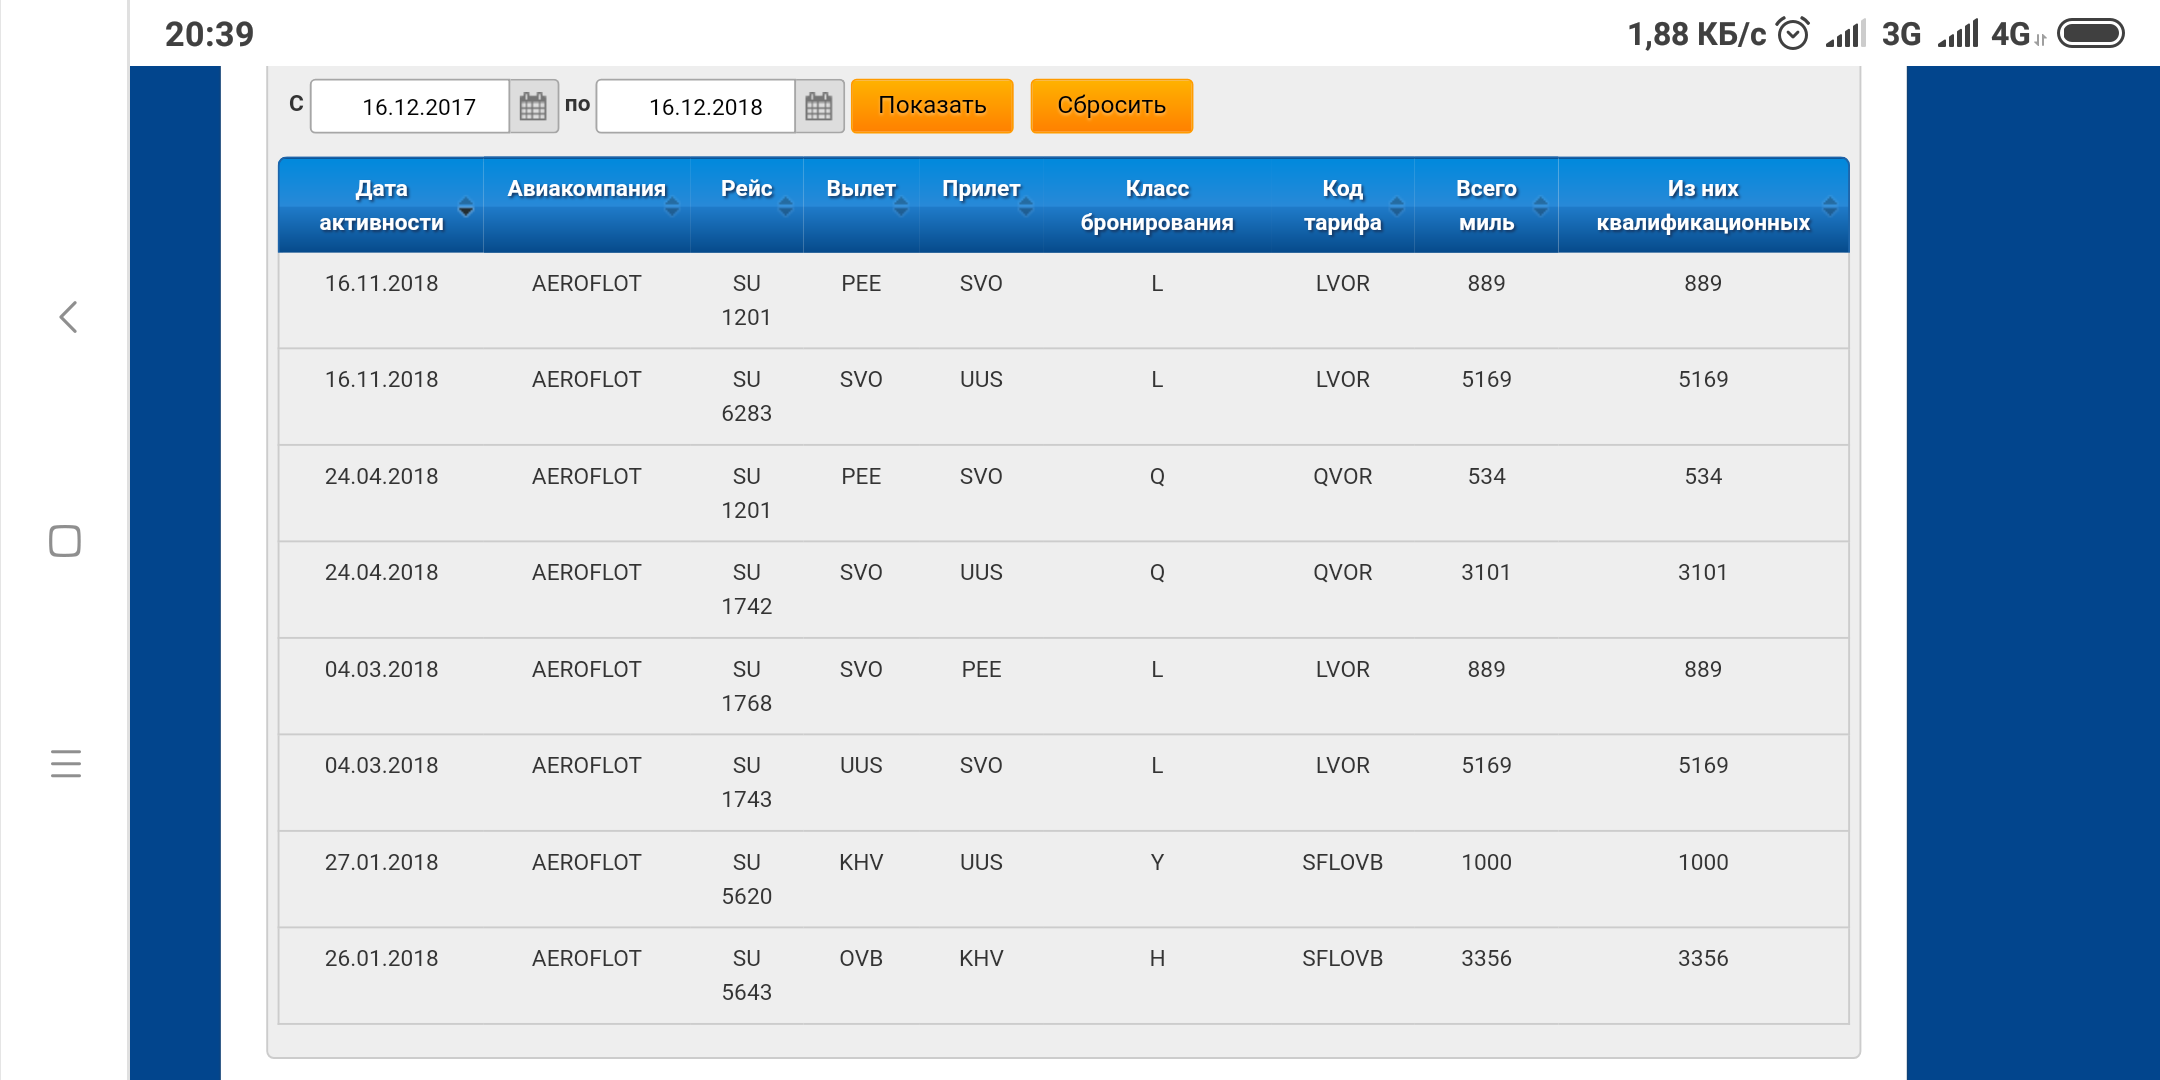
Task: Focus the start date field 16.12.2017
Action: tap(410, 106)
